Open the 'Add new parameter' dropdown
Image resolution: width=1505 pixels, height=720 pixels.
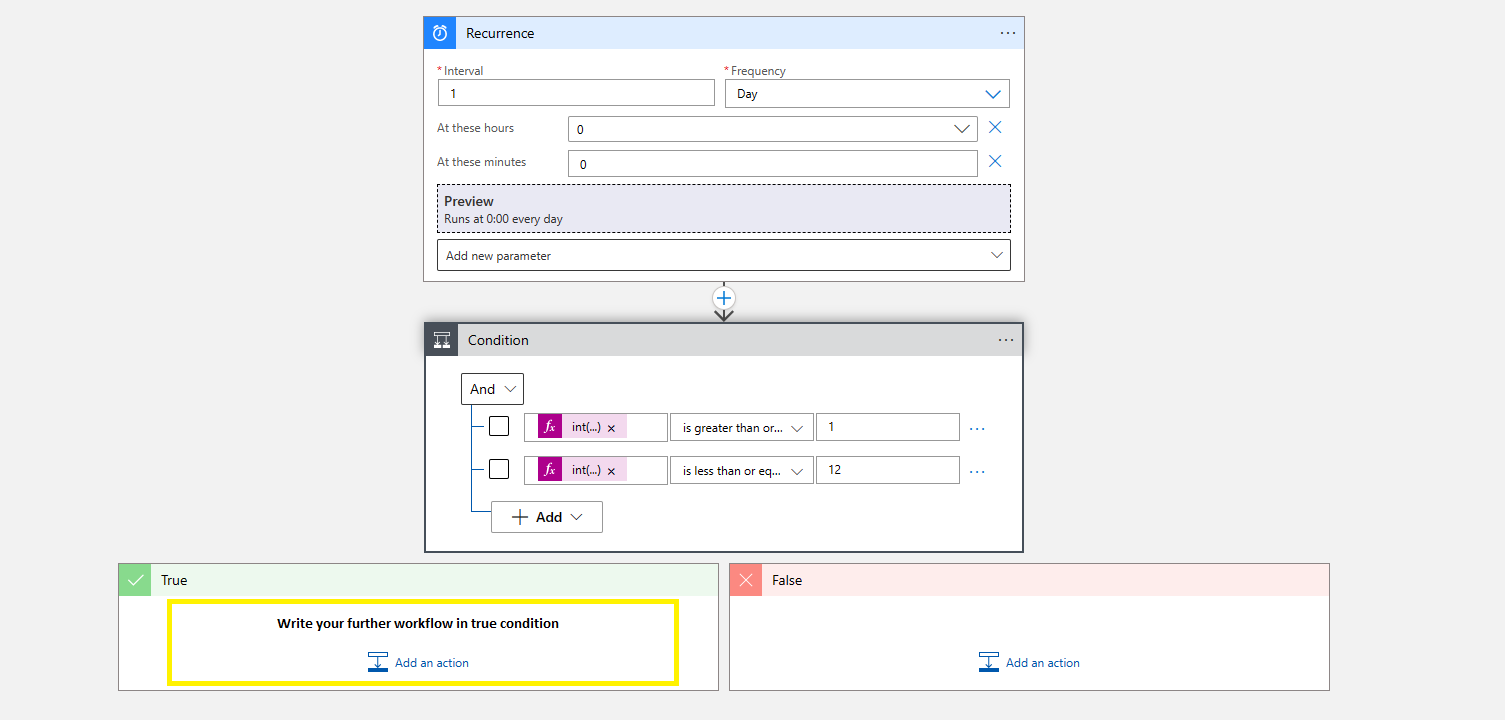pyautogui.click(x=724, y=255)
